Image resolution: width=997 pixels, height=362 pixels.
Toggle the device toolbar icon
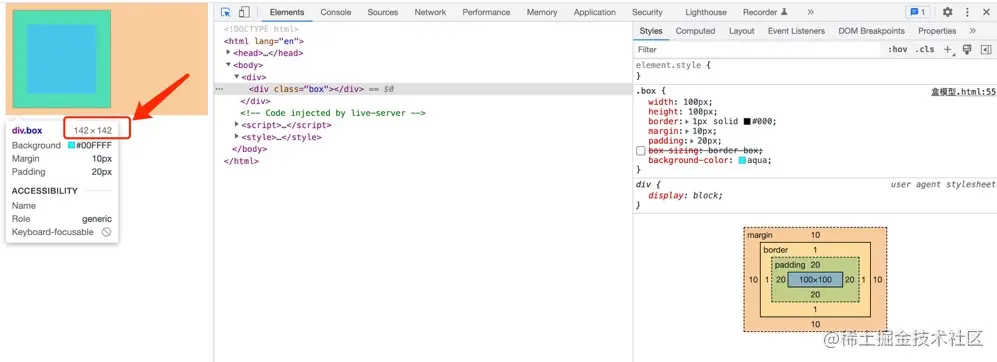pyautogui.click(x=244, y=12)
